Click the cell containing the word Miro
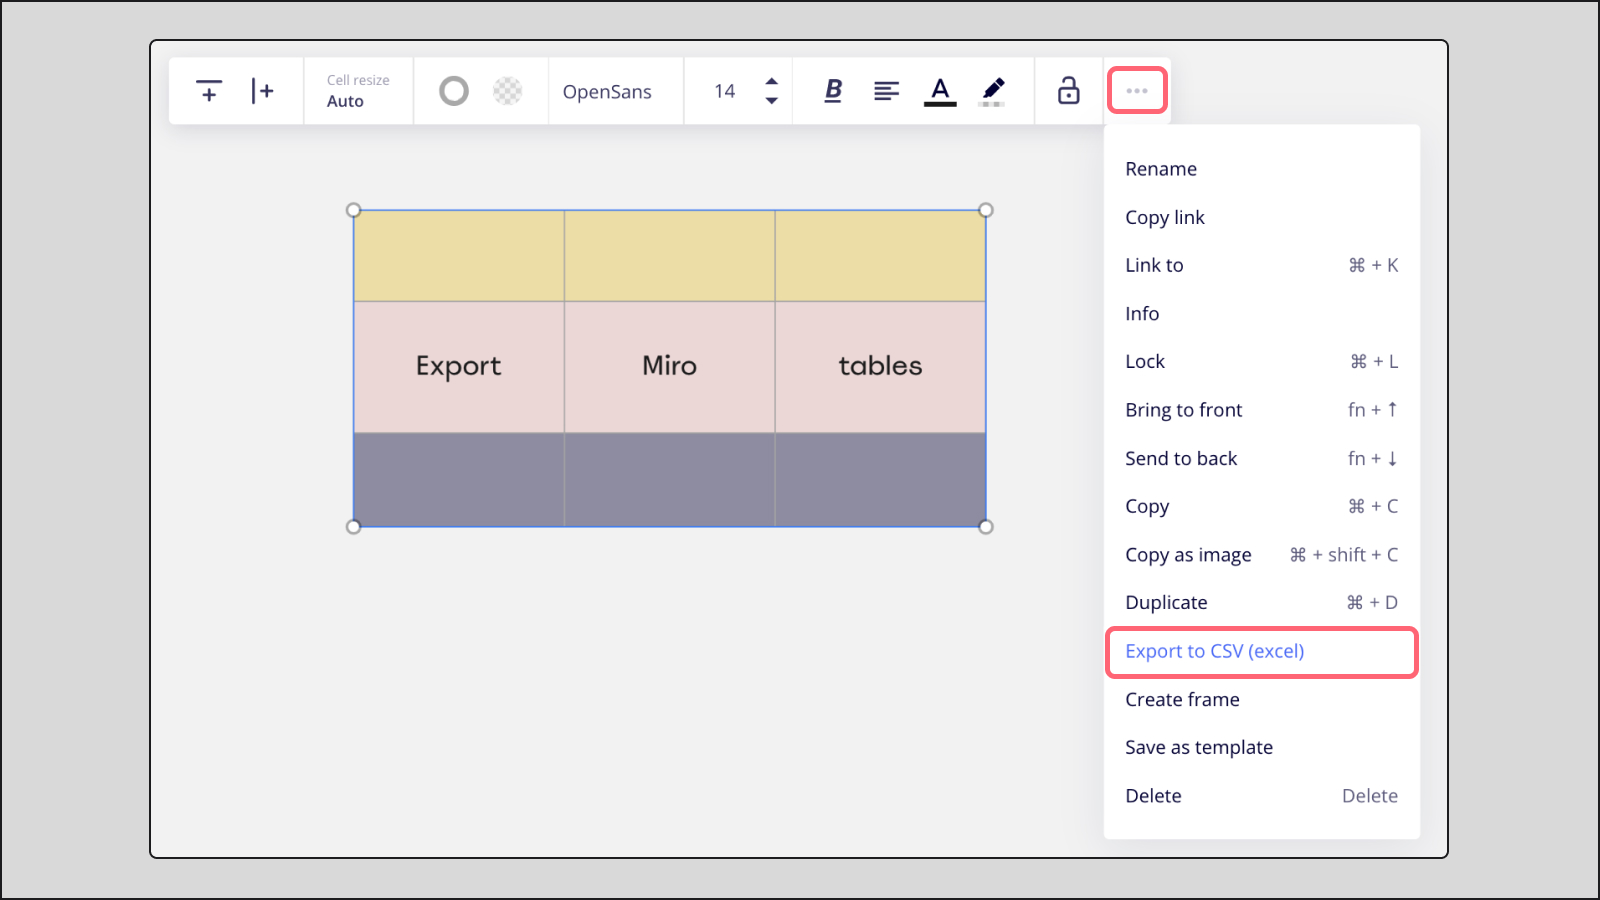The height and width of the screenshot is (900, 1600). (669, 366)
